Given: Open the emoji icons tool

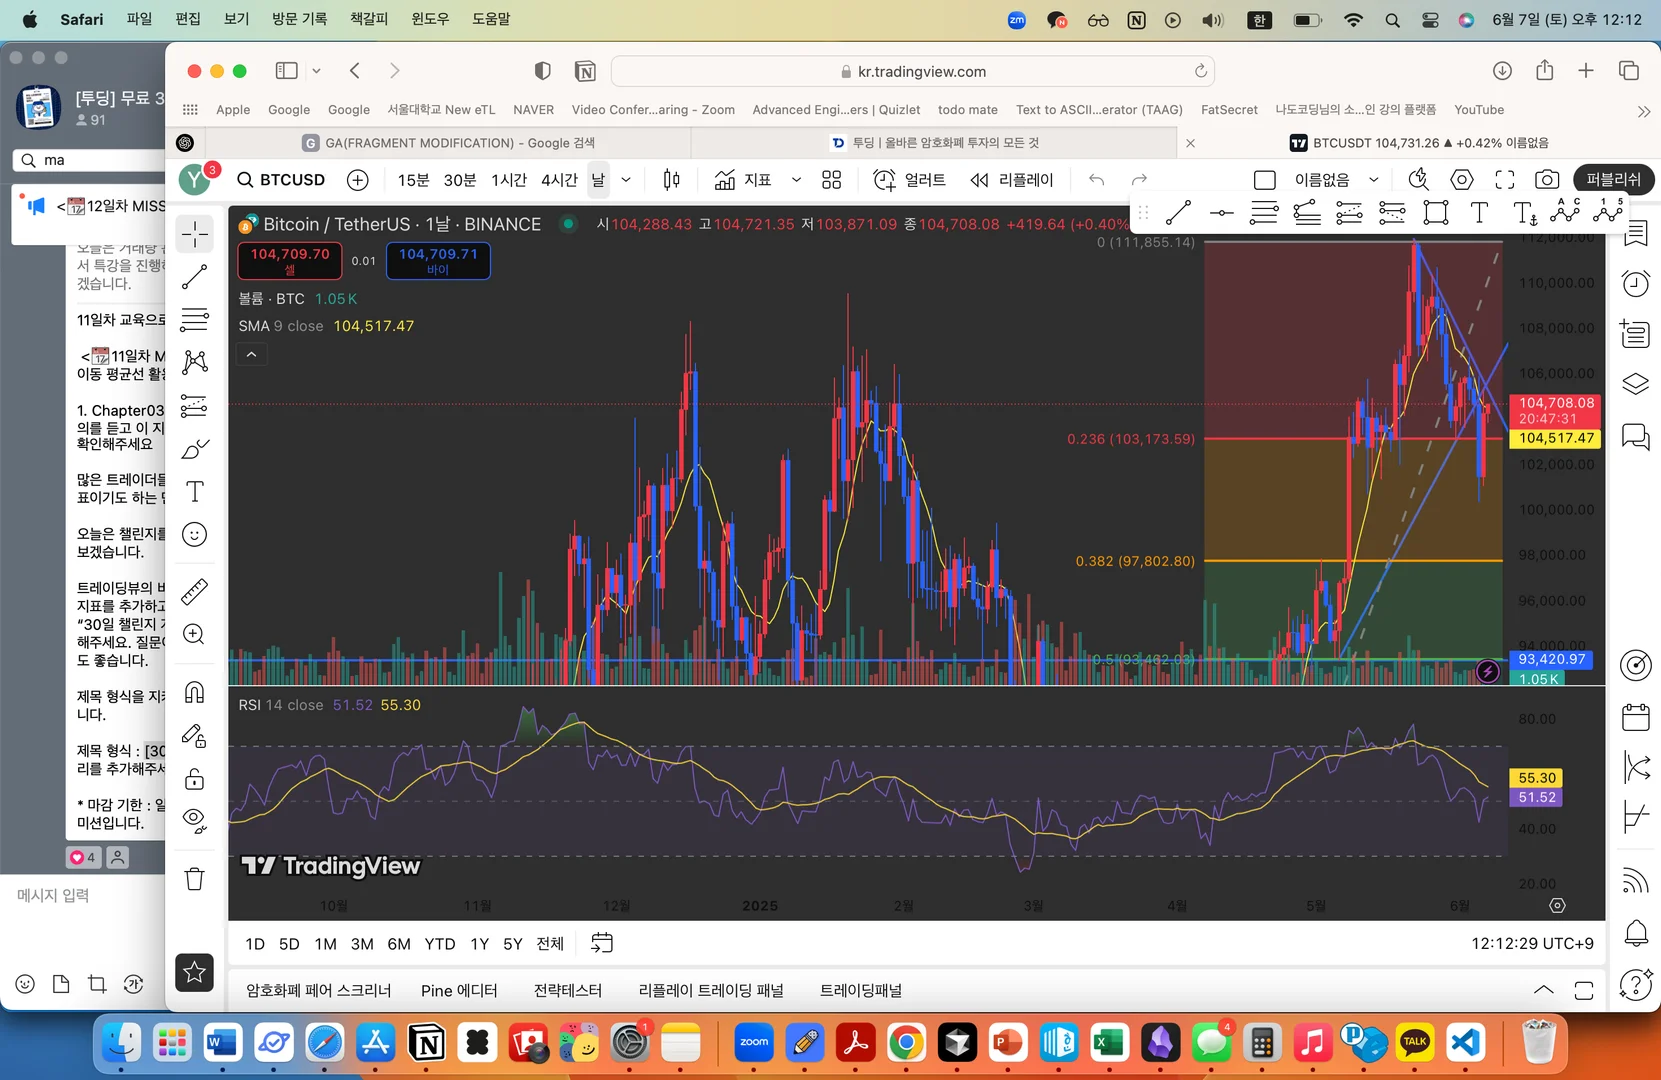Looking at the screenshot, I should point(195,535).
